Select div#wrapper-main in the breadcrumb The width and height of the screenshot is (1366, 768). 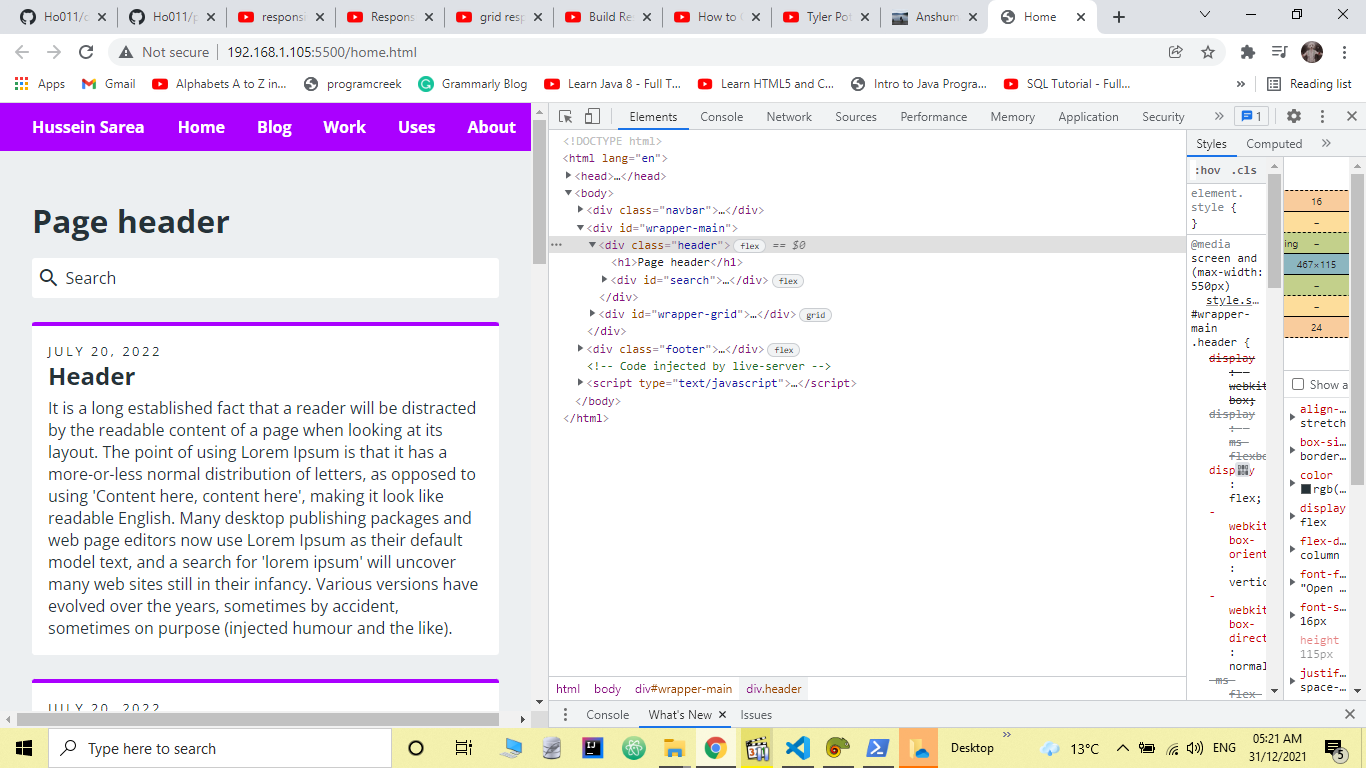(x=683, y=689)
